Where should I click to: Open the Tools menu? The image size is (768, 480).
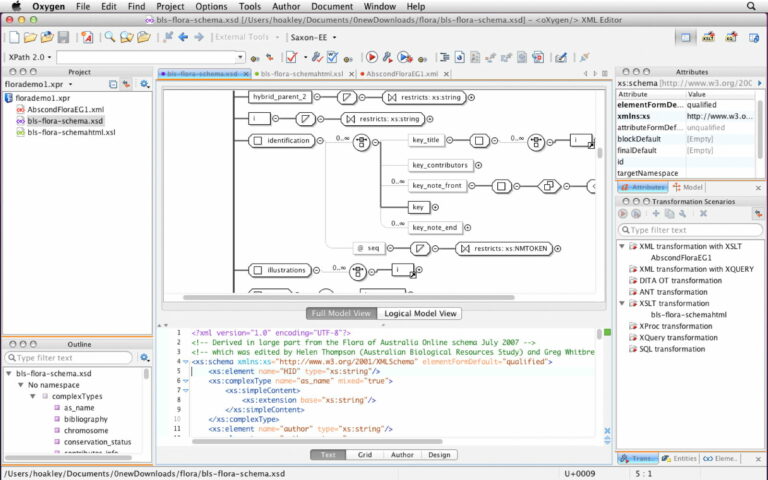[x=249, y=6]
